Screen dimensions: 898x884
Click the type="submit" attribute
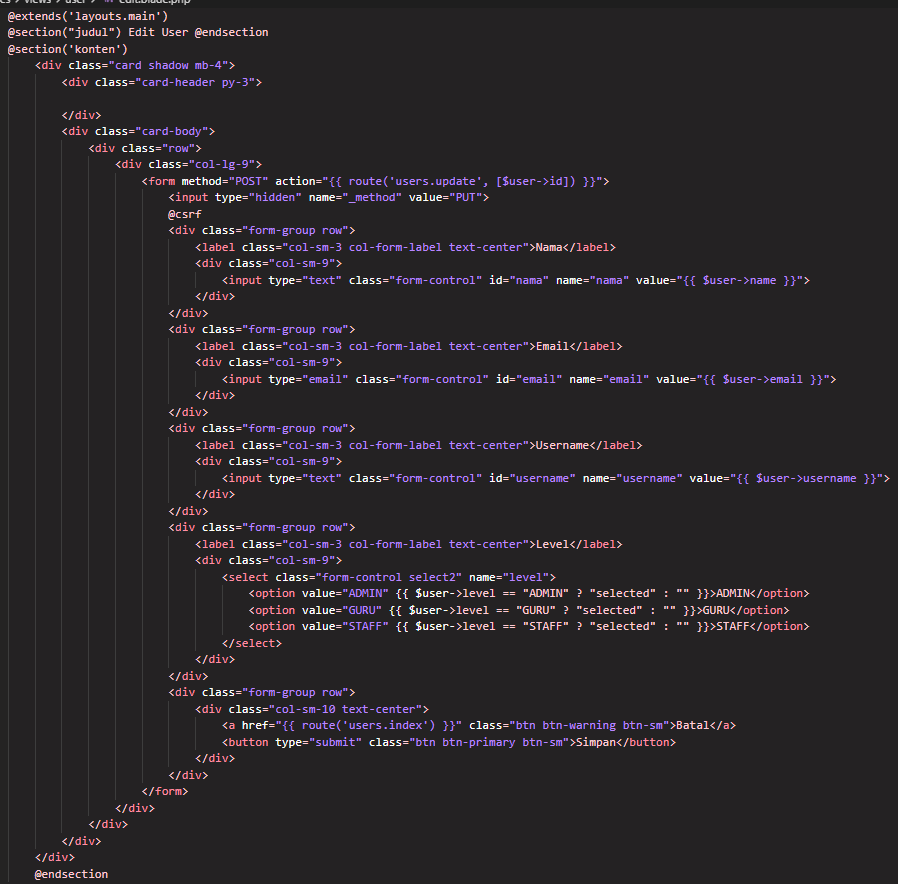(x=318, y=743)
